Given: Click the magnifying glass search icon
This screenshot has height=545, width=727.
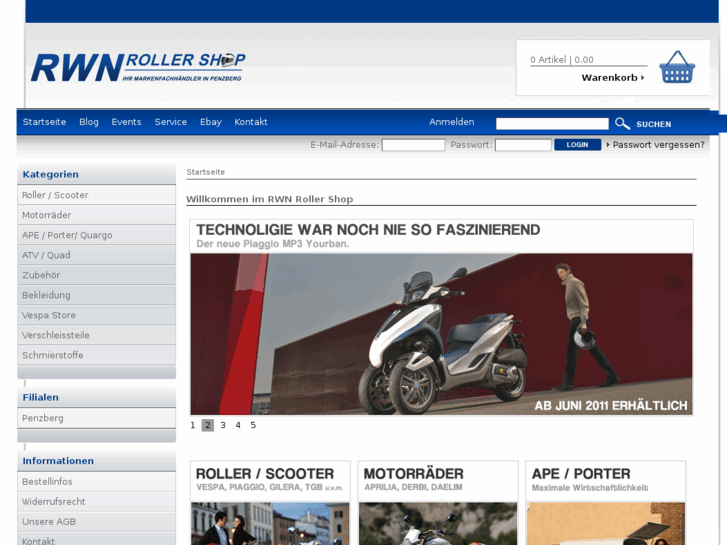Looking at the screenshot, I should (622, 123).
